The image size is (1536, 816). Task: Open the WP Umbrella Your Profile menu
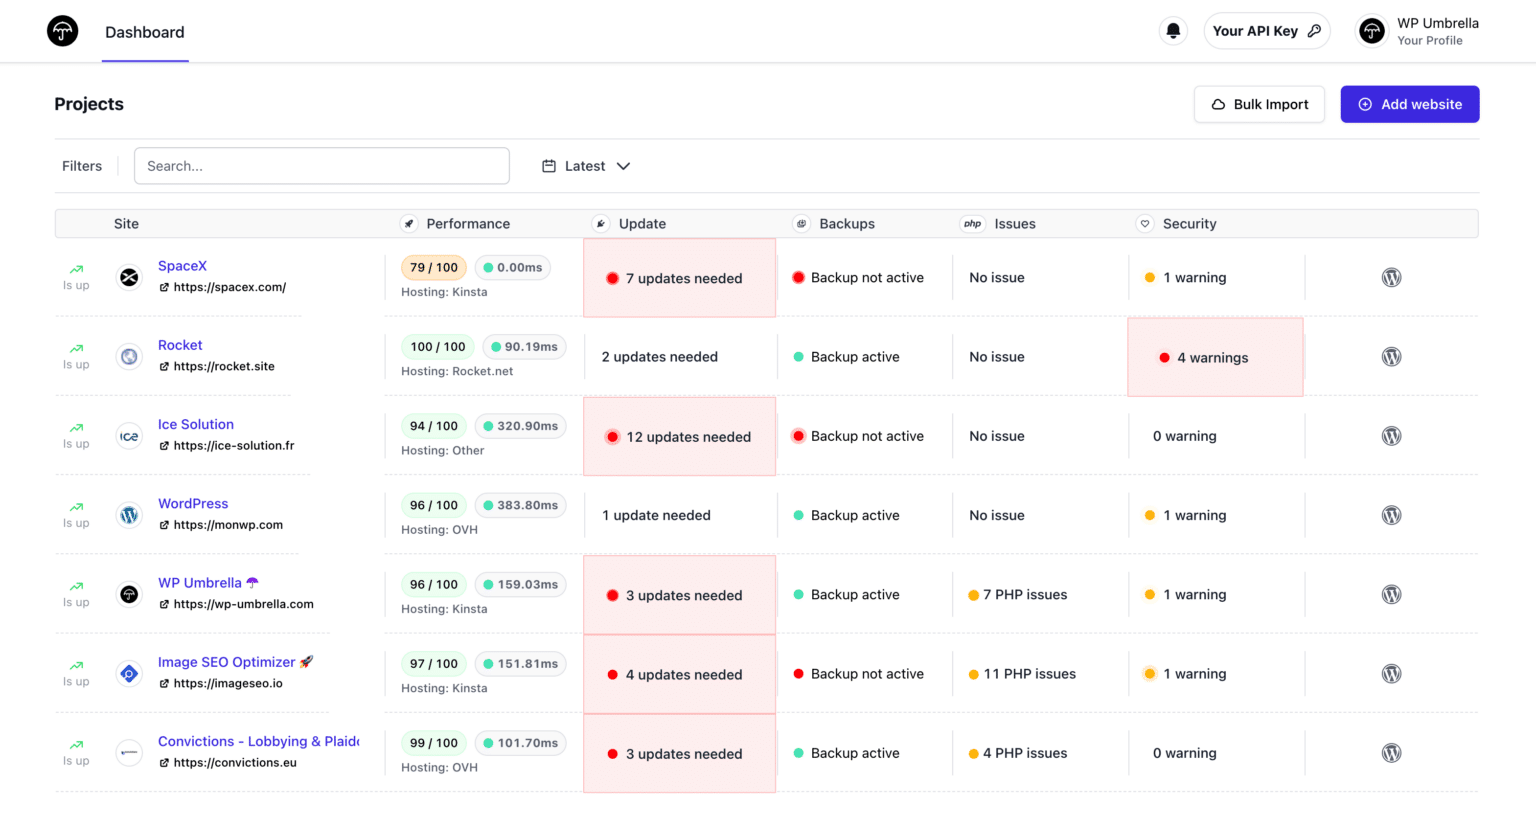click(1437, 31)
